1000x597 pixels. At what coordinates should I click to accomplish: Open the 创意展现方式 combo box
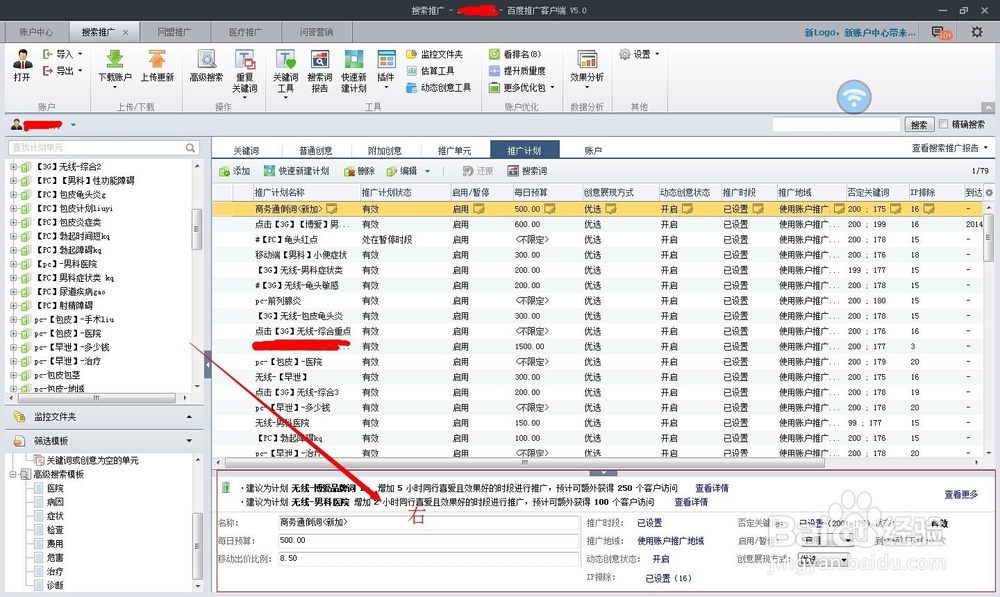point(824,559)
